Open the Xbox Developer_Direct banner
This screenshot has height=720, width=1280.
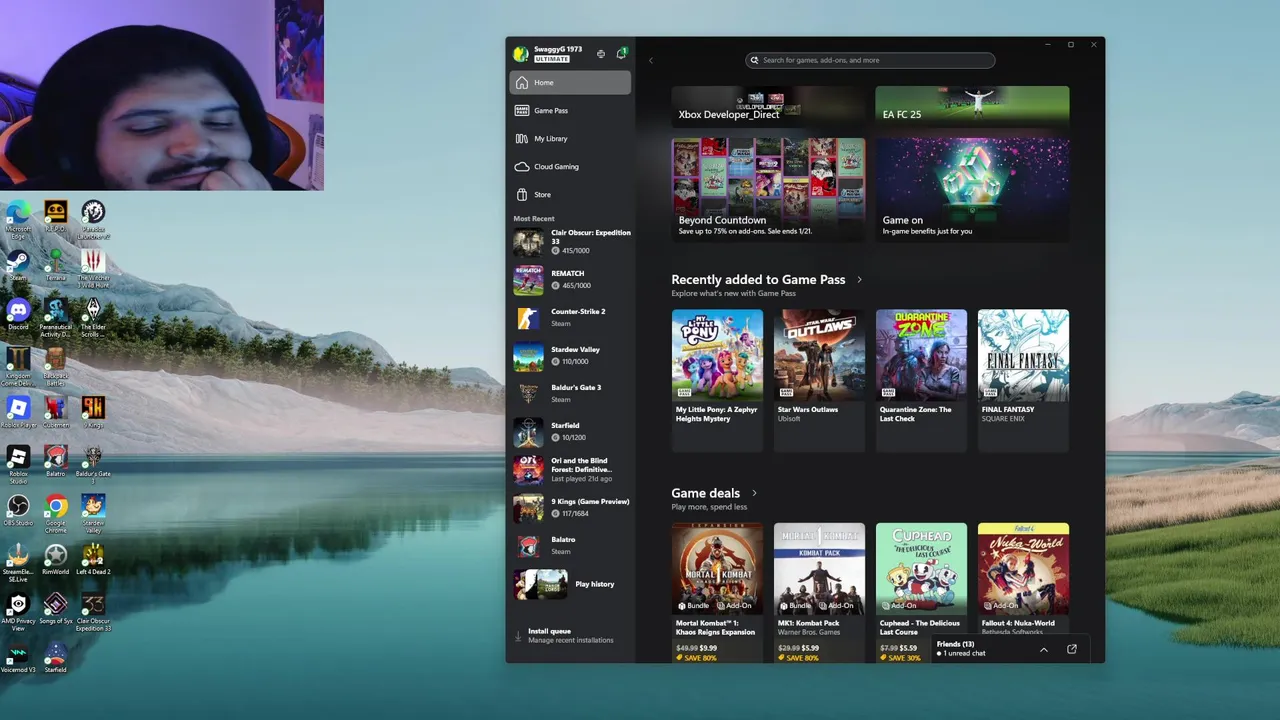768,106
